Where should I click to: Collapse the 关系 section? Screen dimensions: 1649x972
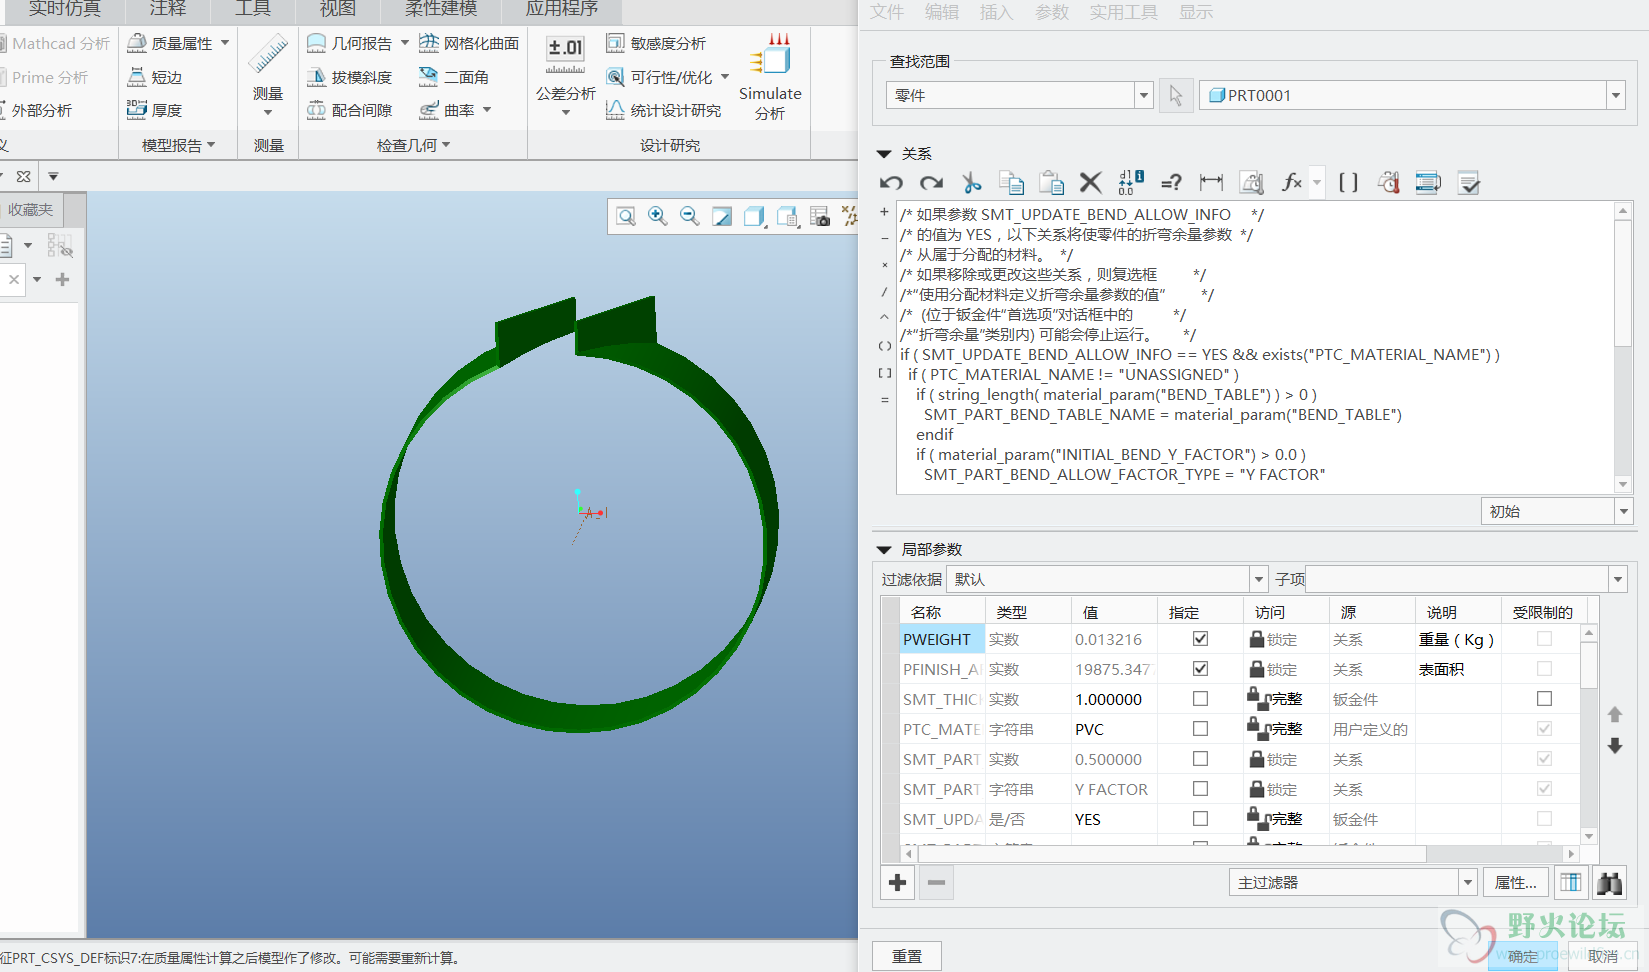(x=884, y=154)
